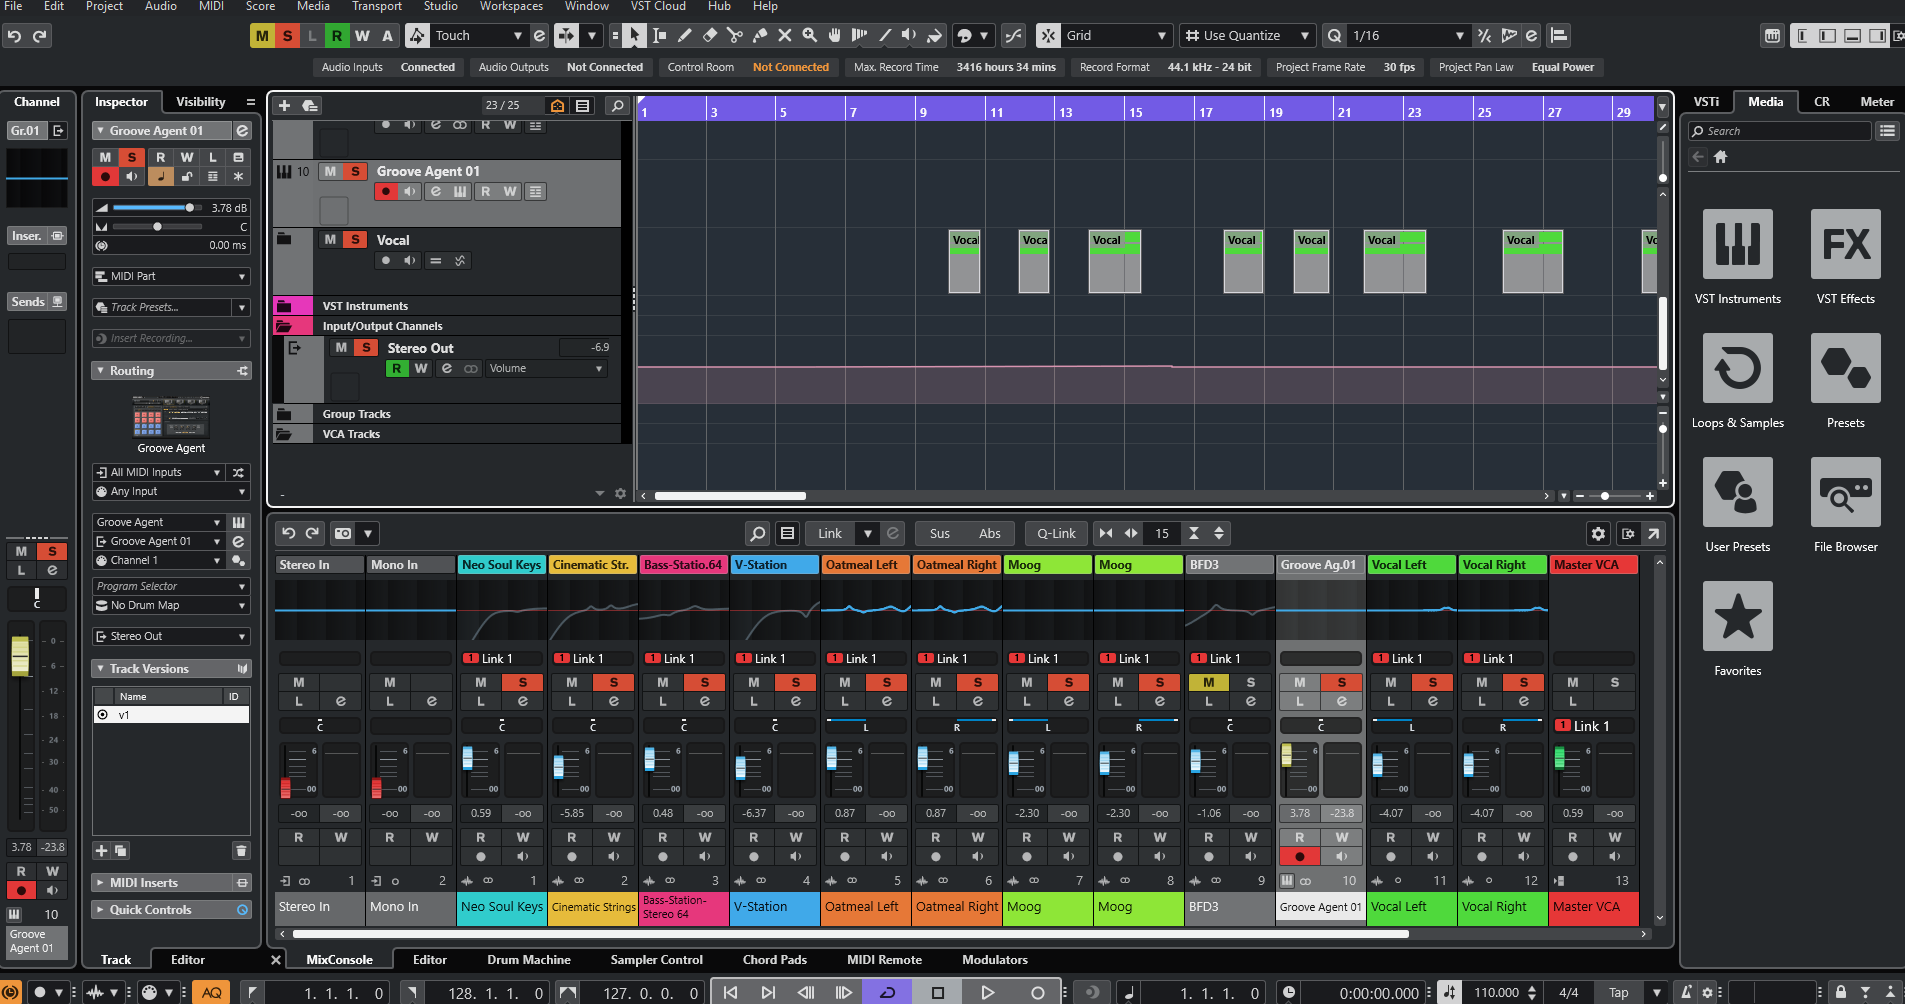Collapse the Routing section in the Inspector
Screen dimensions: 1905x1004
(100, 370)
